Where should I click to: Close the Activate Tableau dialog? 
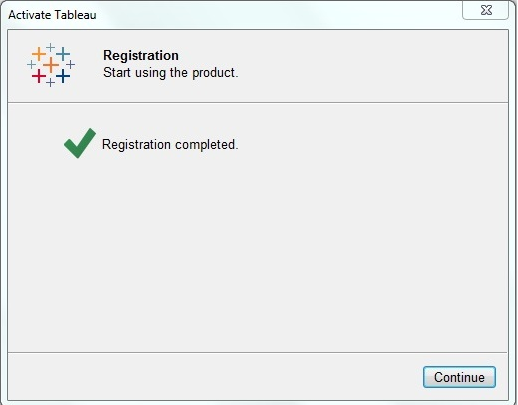(x=486, y=10)
